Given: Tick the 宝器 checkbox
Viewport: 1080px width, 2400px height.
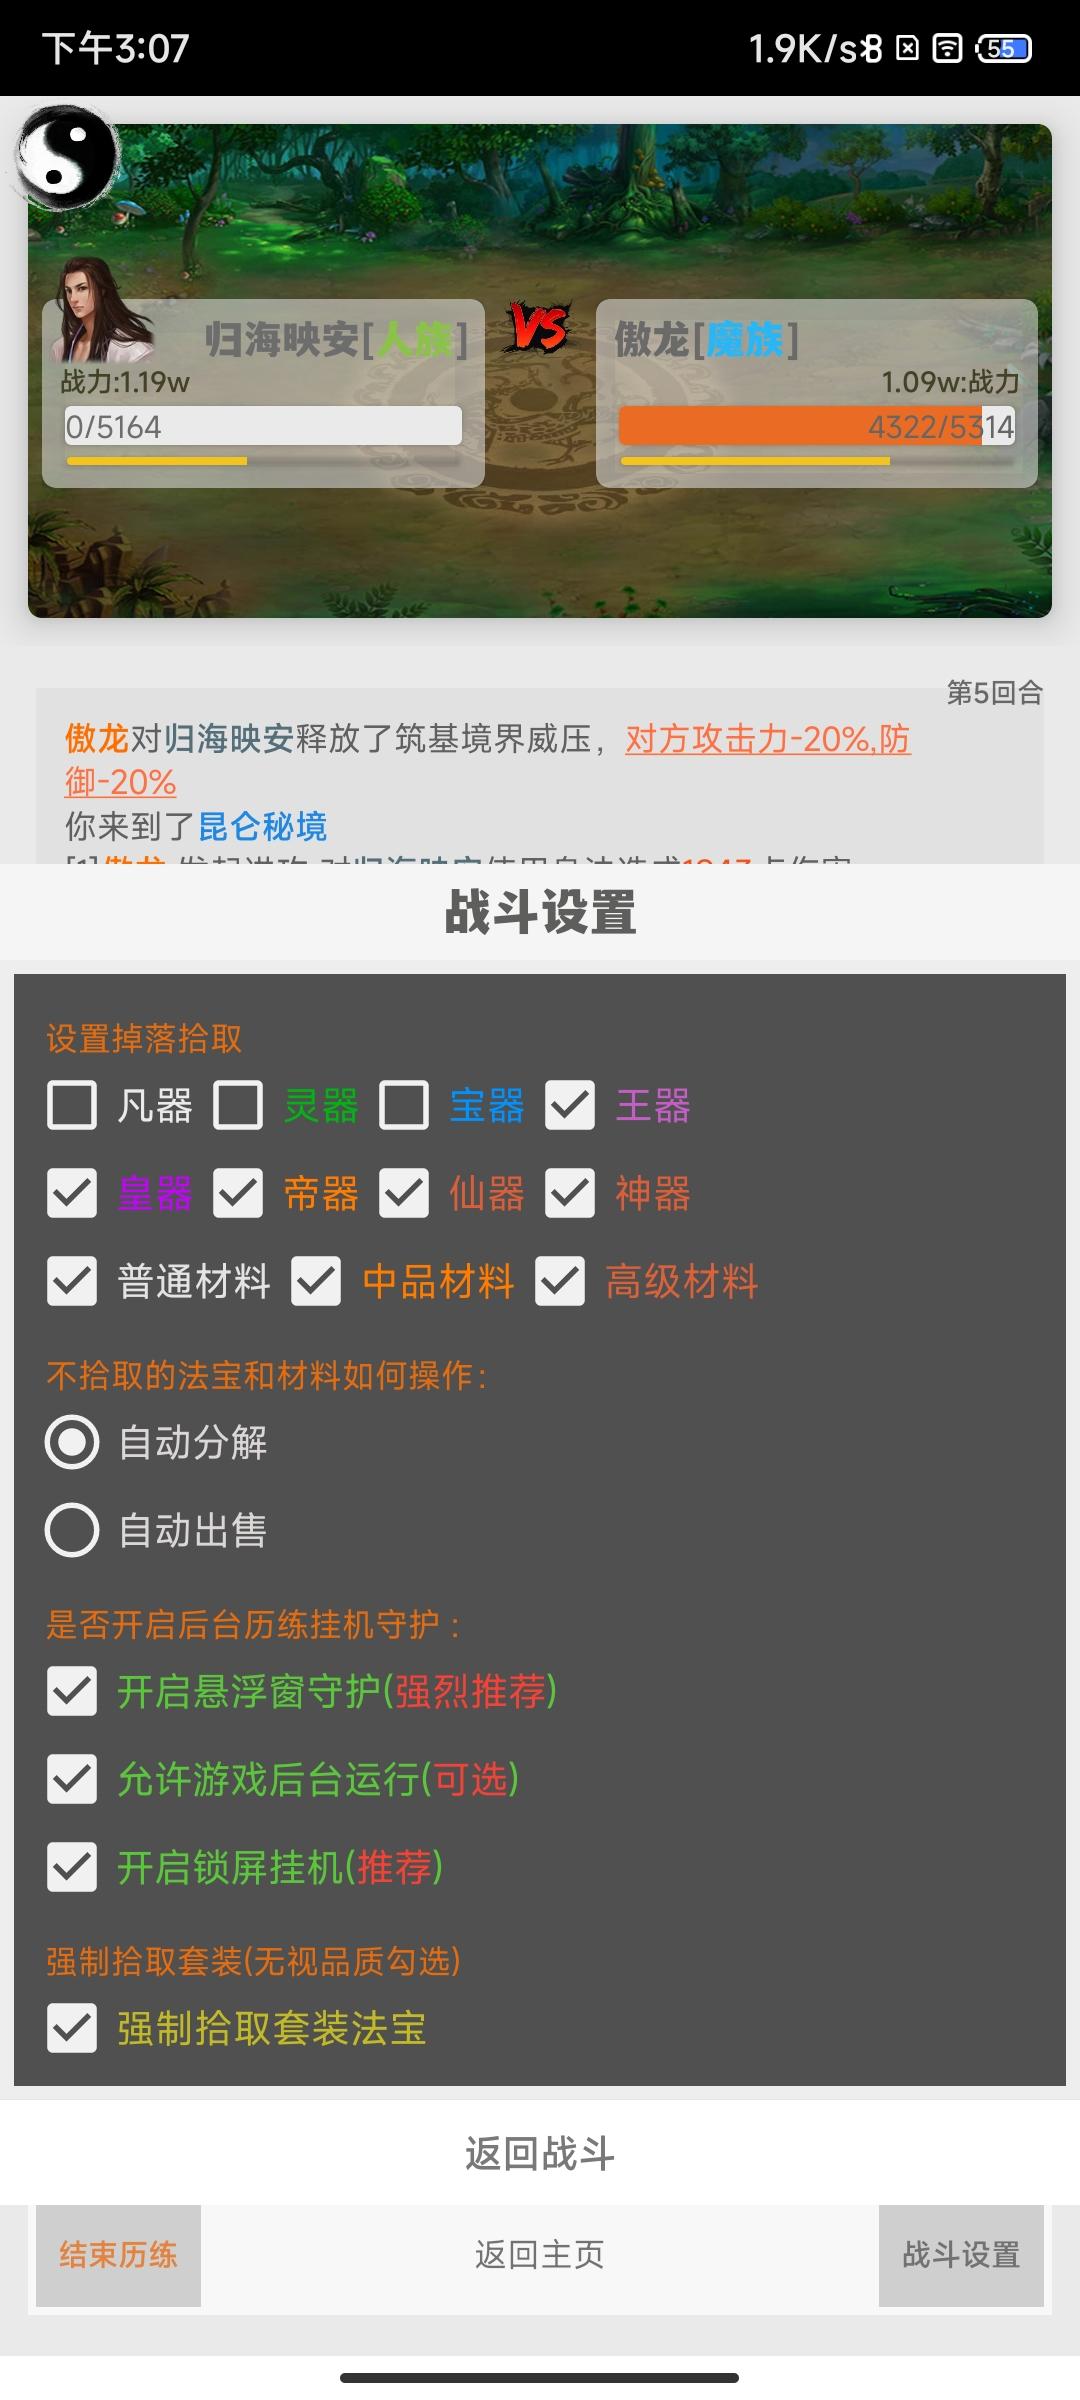Looking at the screenshot, I should 404,1106.
